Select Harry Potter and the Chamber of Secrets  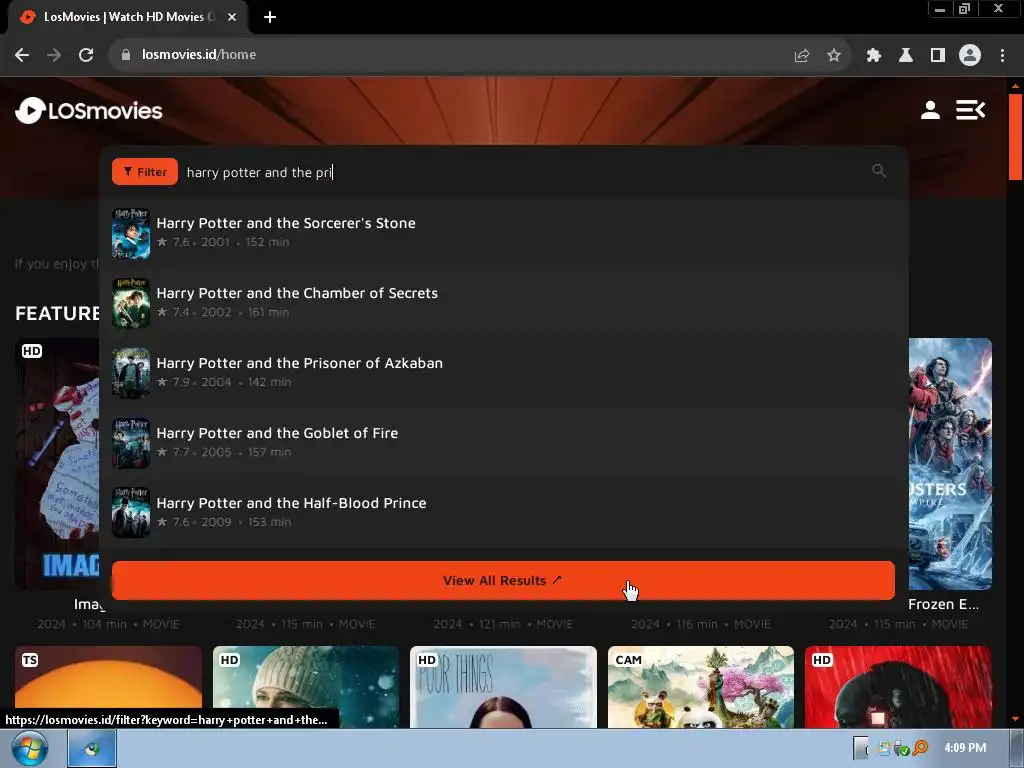(x=503, y=302)
